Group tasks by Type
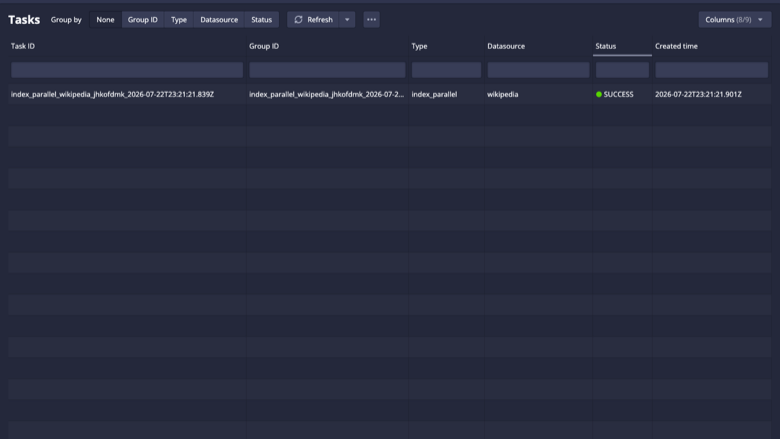This screenshot has width=780, height=439. 179,19
